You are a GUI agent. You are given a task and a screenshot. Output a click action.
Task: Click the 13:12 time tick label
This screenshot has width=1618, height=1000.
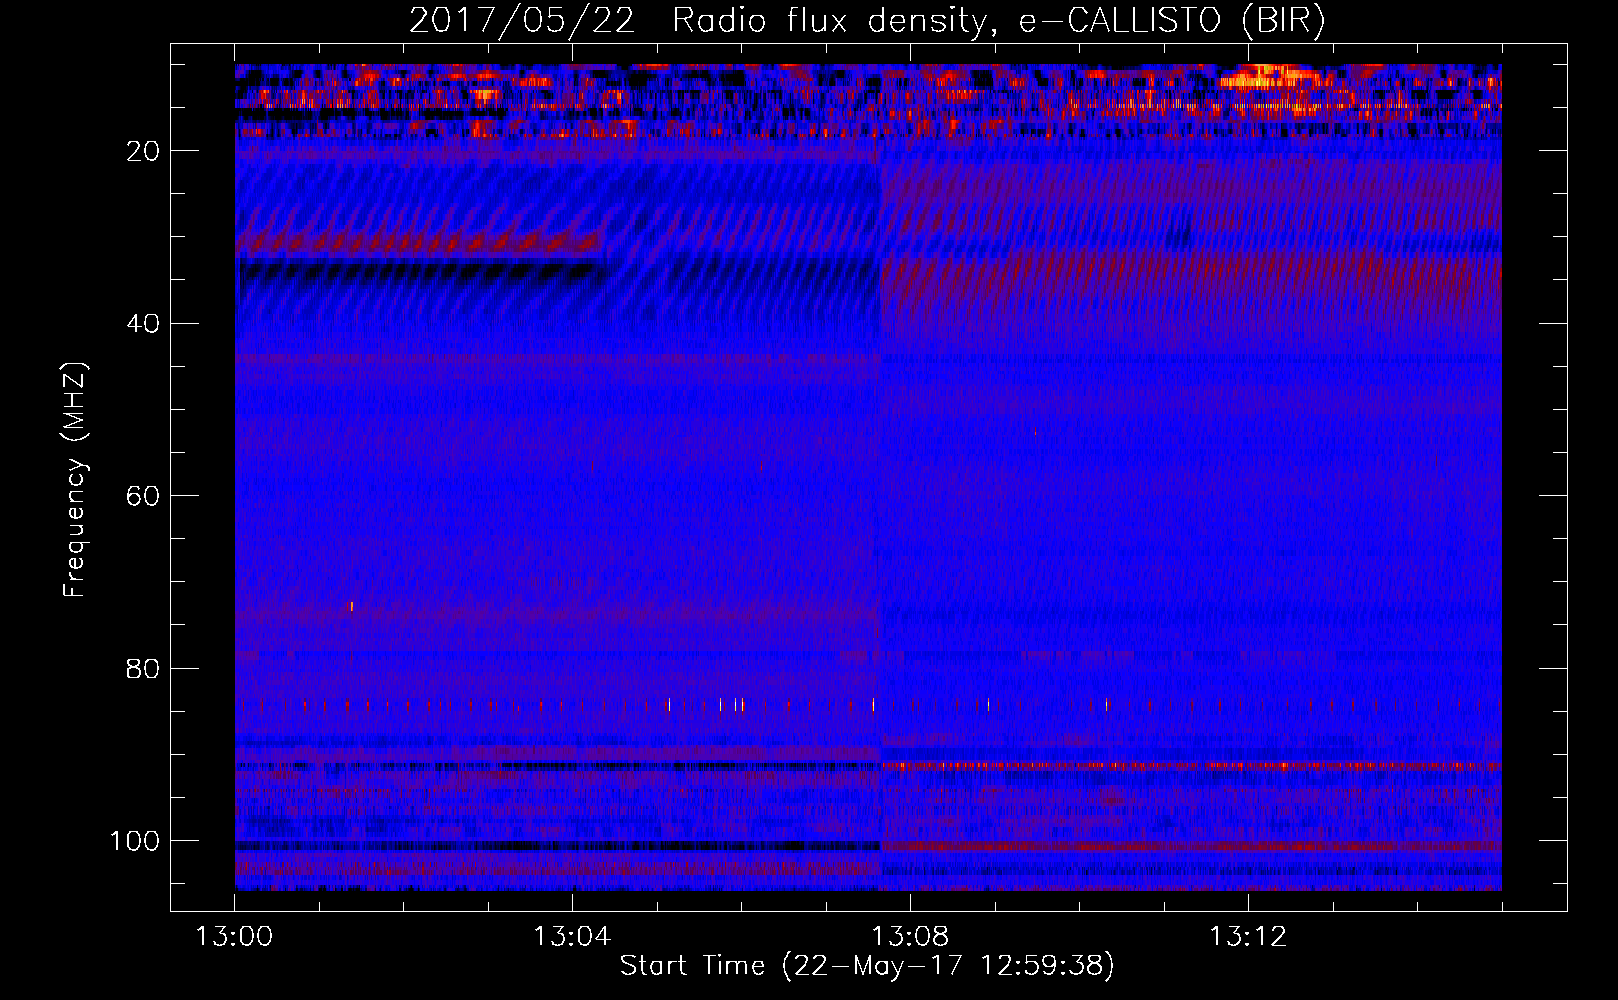[1248, 937]
